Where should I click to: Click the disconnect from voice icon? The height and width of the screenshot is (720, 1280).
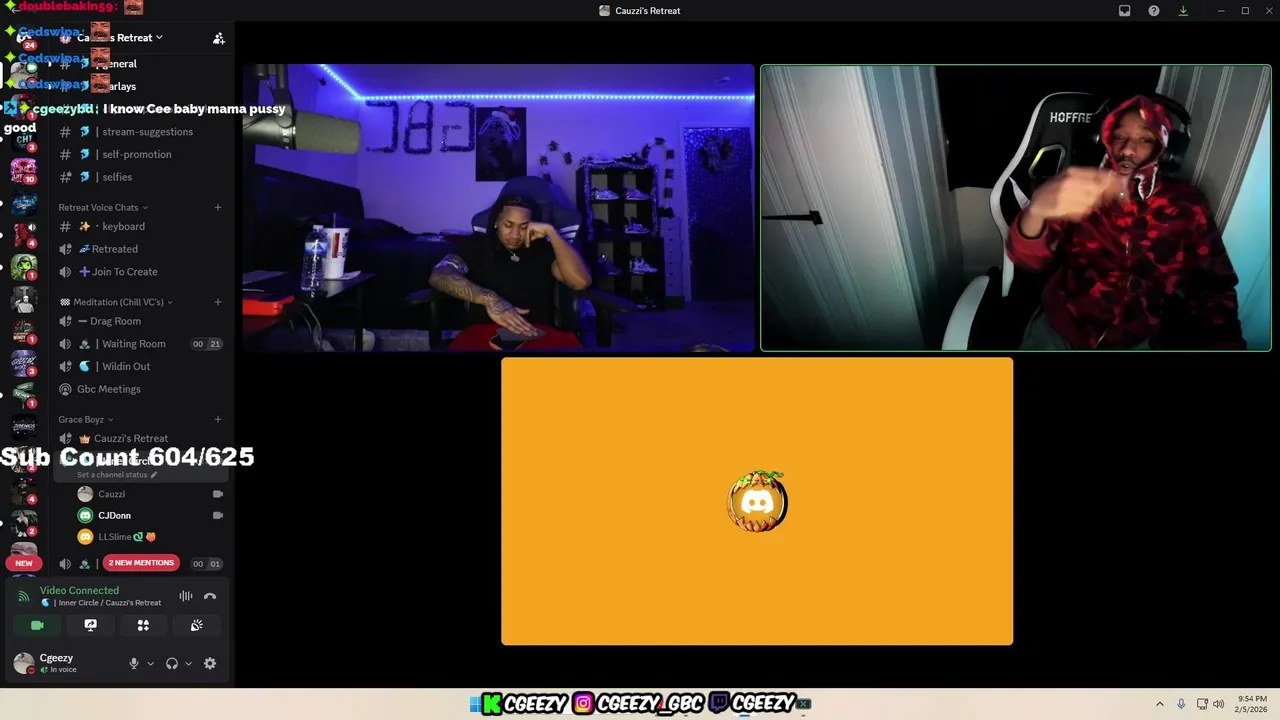click(x=210, y=596)
